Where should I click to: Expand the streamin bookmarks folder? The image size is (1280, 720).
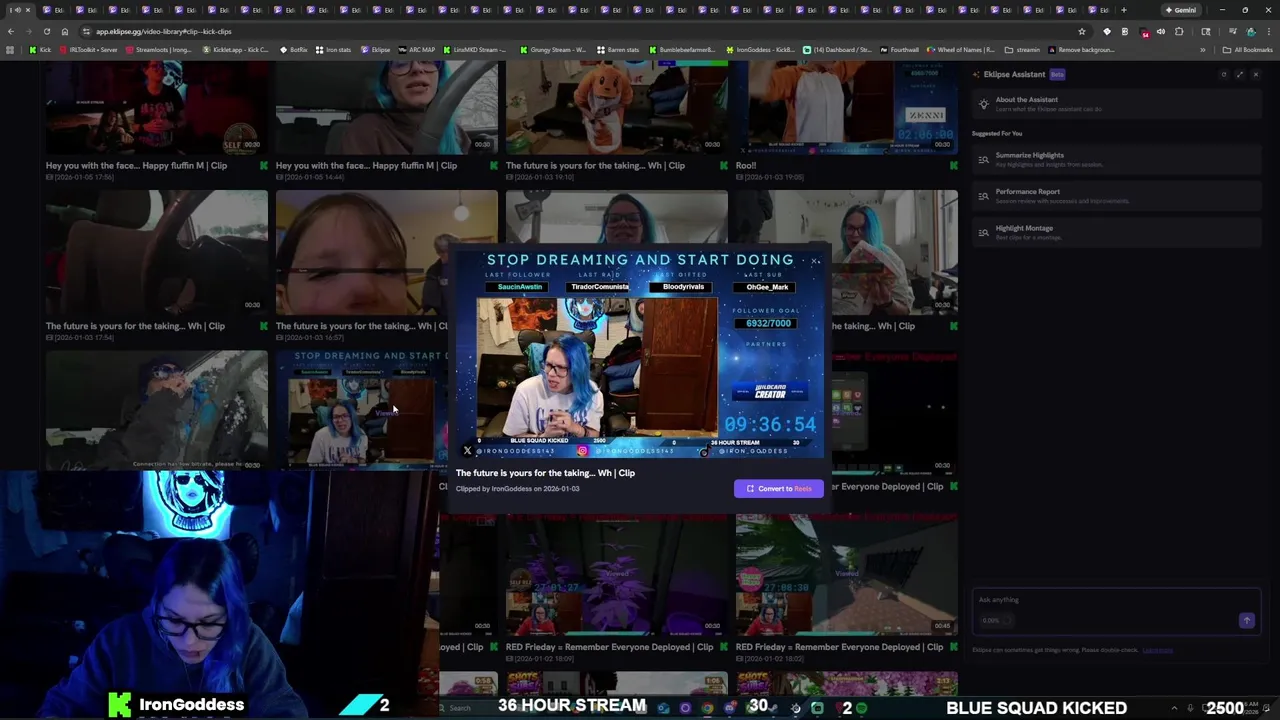(1023, 49)
